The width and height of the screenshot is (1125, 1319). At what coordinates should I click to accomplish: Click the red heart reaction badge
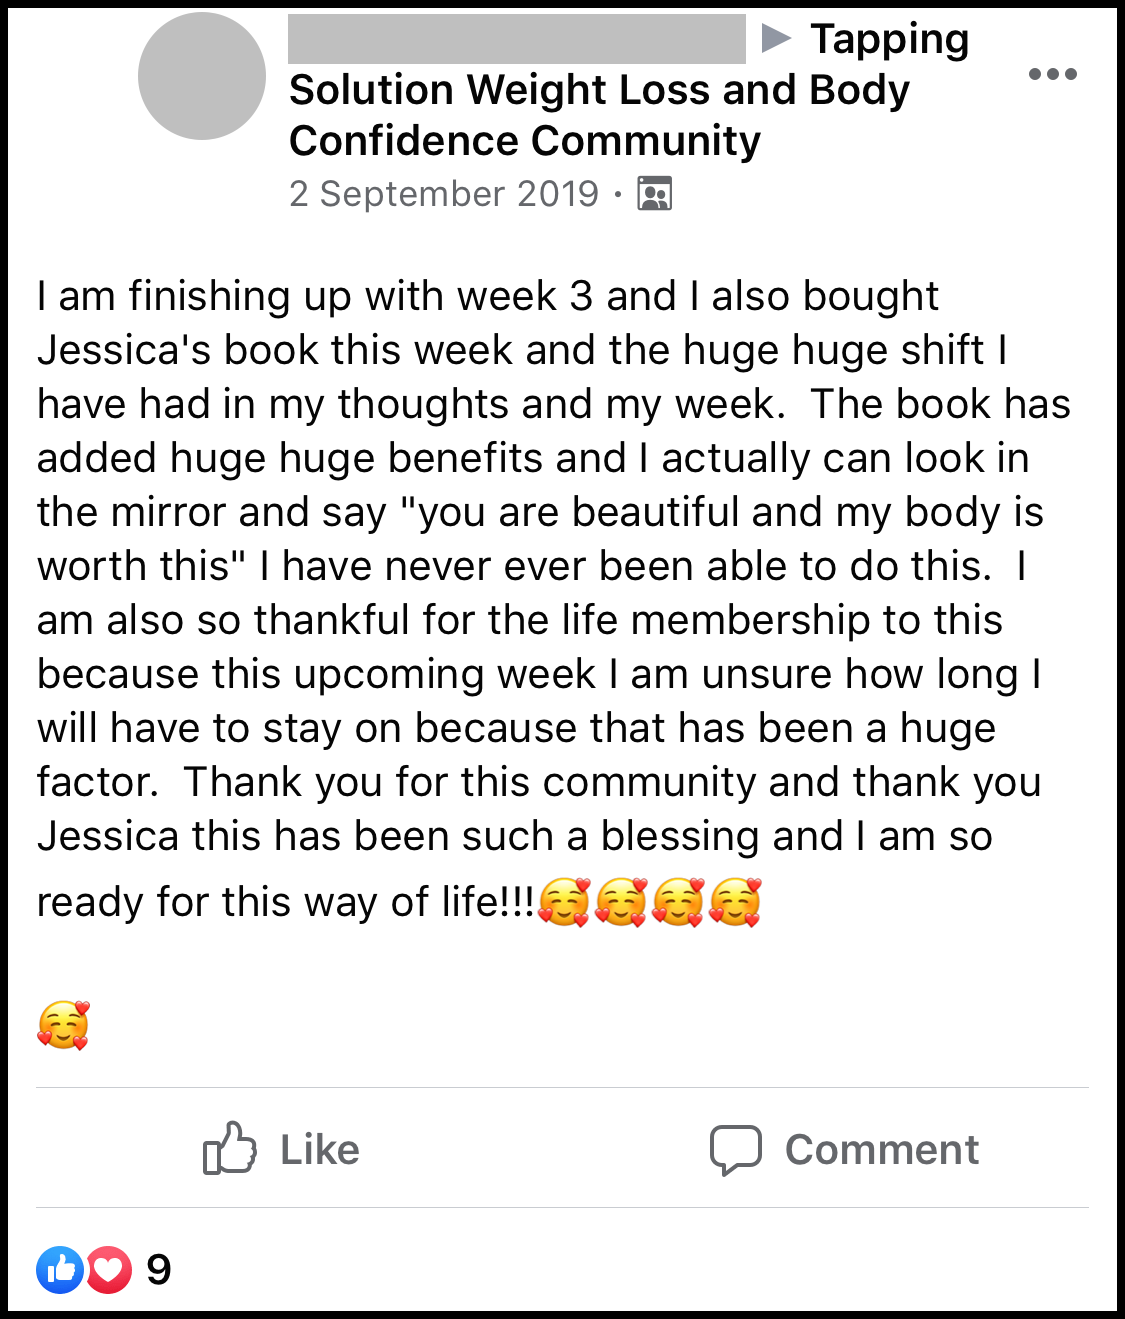[109, 1270]
